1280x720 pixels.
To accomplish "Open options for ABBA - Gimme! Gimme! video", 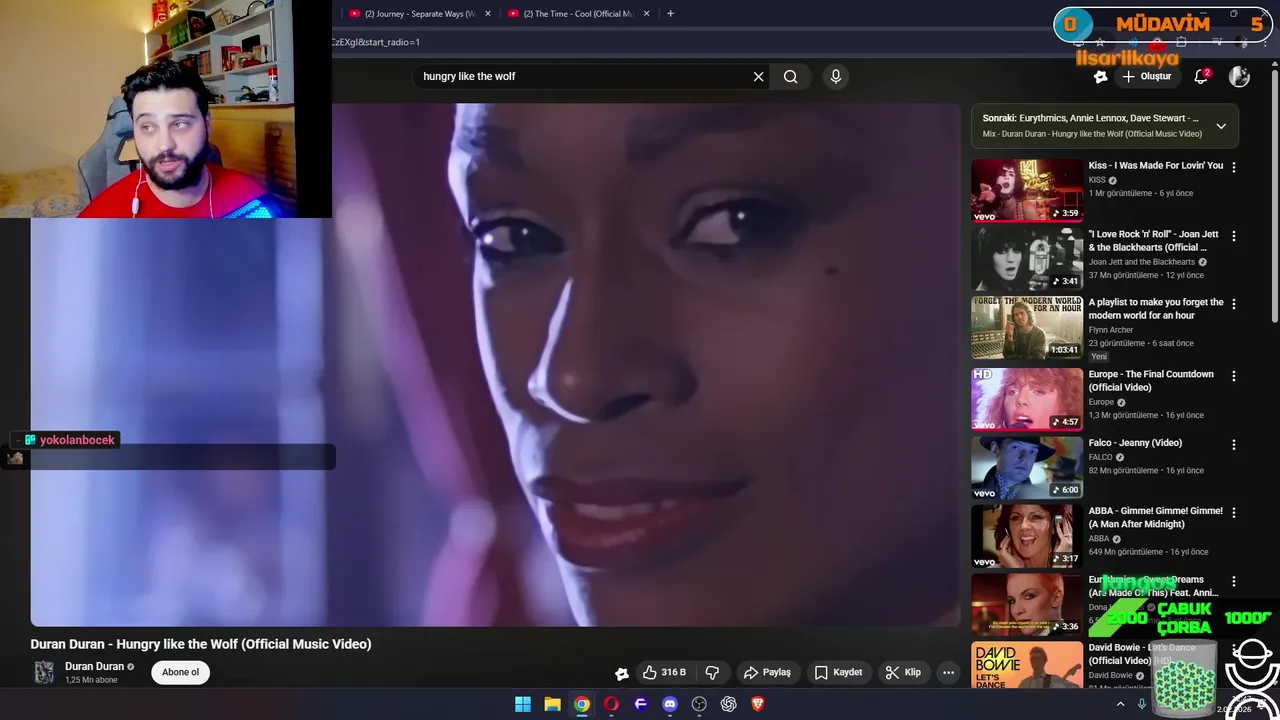I will click(x=1233, y=512).
